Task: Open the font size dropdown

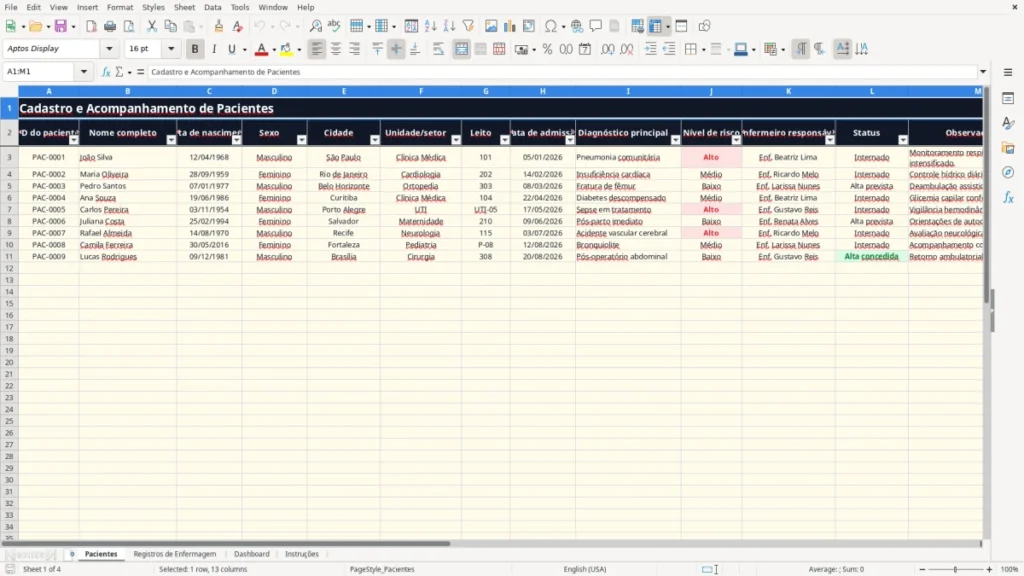Action: [171, 48]
